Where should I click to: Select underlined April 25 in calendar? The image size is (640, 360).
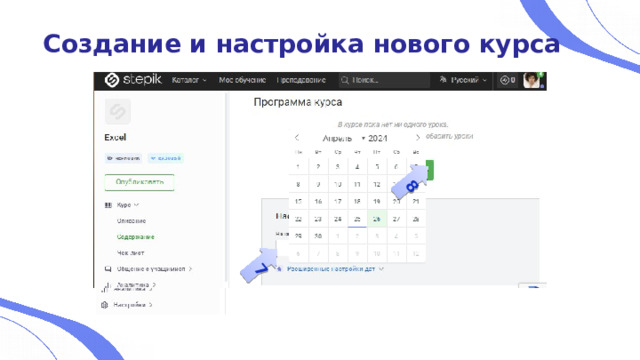(357, 219)
